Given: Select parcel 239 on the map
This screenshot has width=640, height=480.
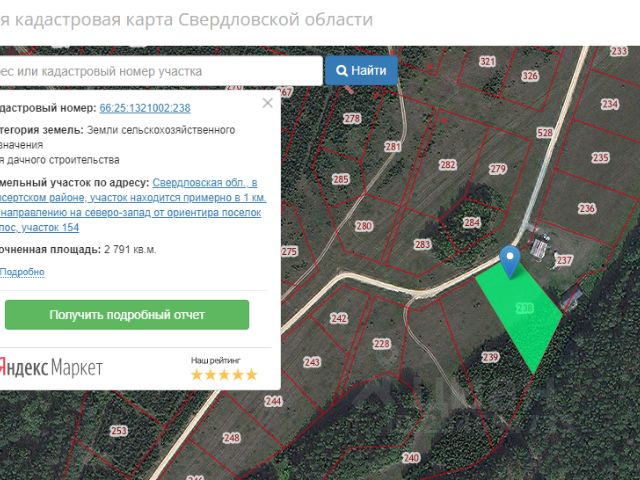Looking at the screenshot, I should coord(490,357).
